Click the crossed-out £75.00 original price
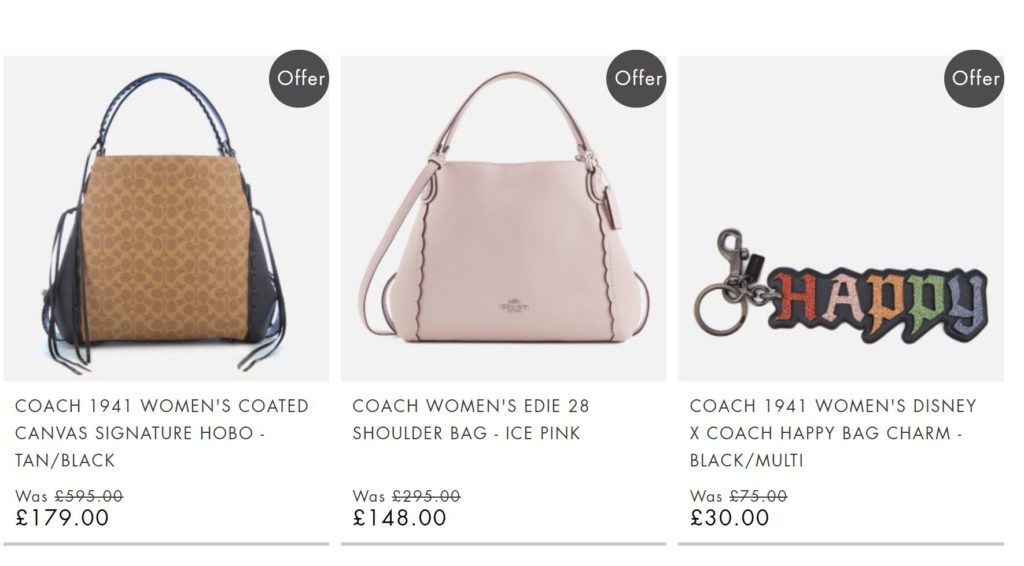The width and height of the screenshot is (1024, 566). coord(758,496)
